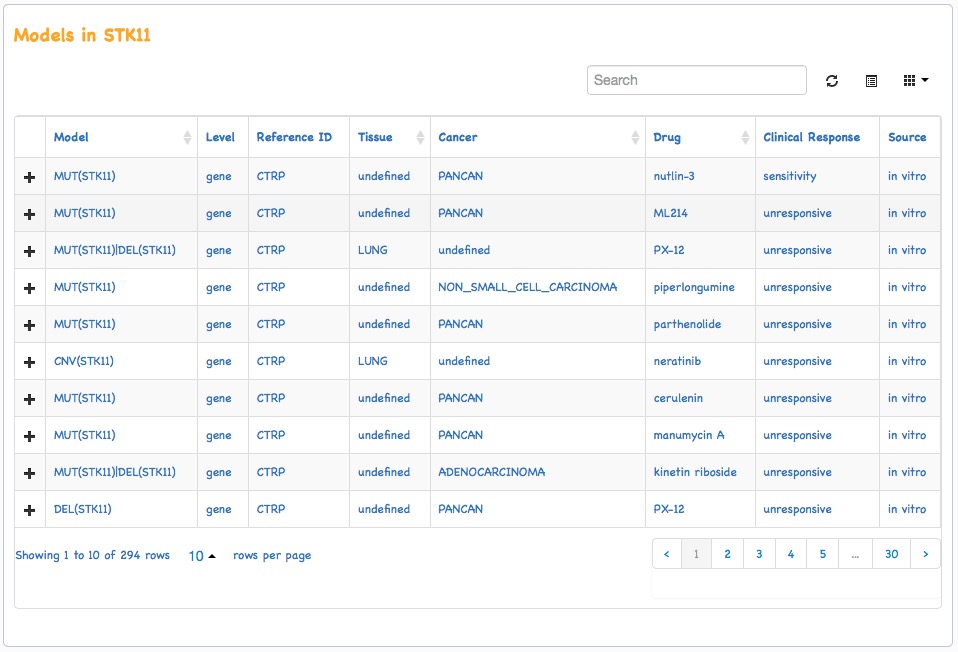Expand the ML214 row with plus icon
Screen dimensions: 958x652
tap(29, 214)
